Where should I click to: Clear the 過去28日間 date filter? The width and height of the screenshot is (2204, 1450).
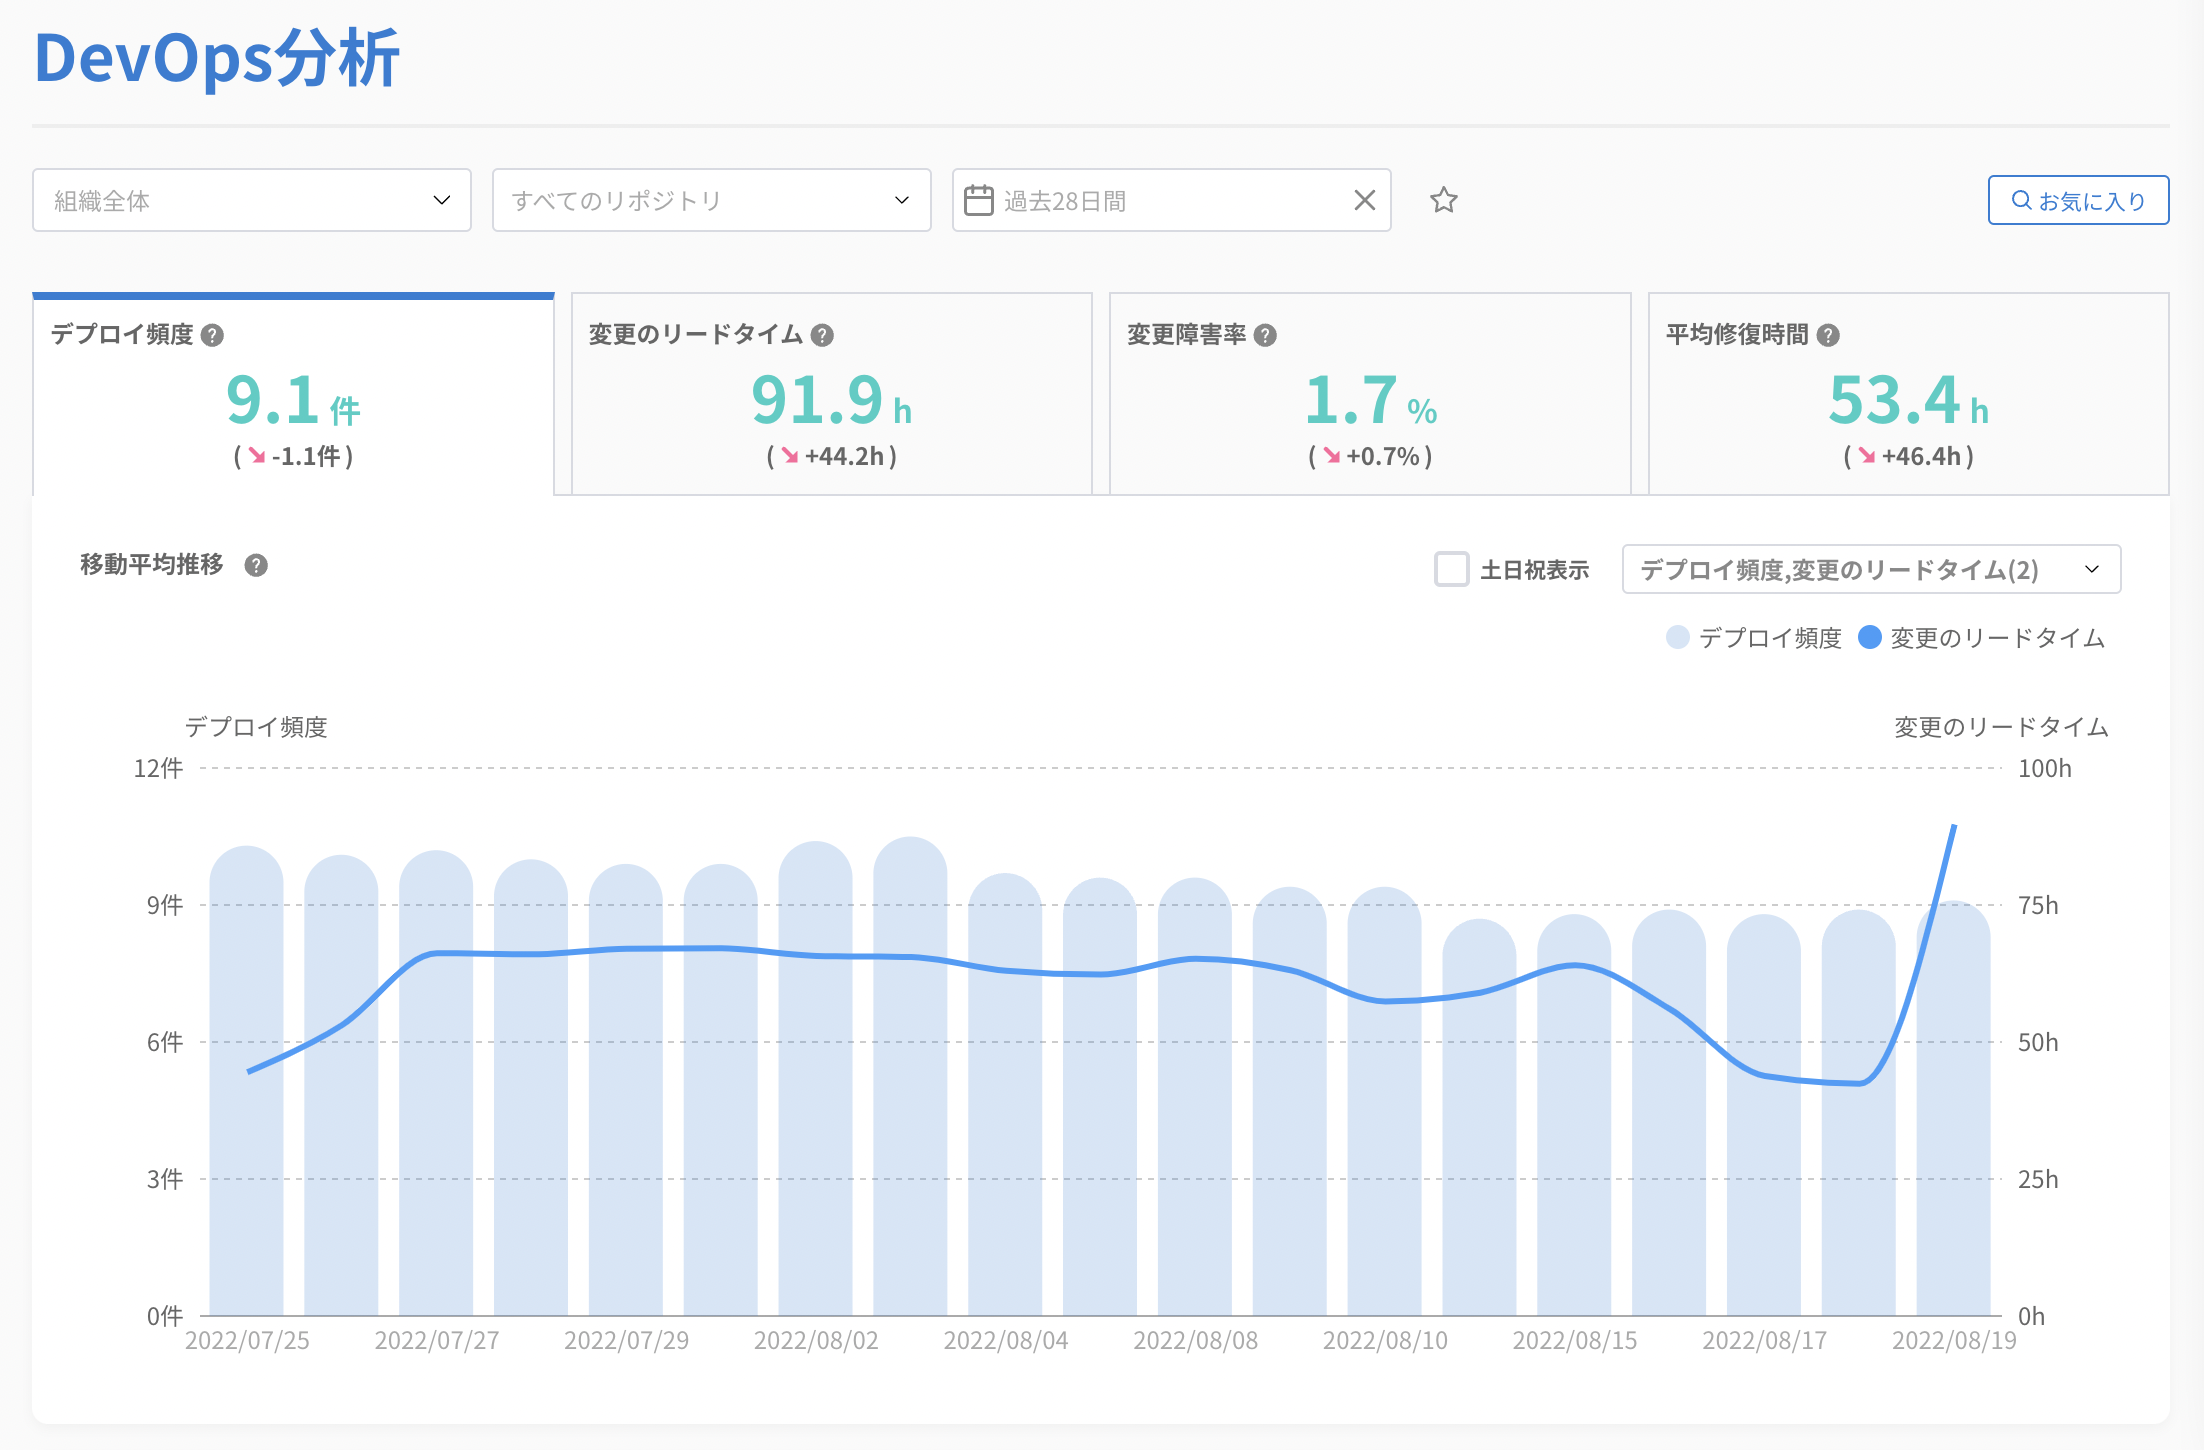[x=1364, y=200]
